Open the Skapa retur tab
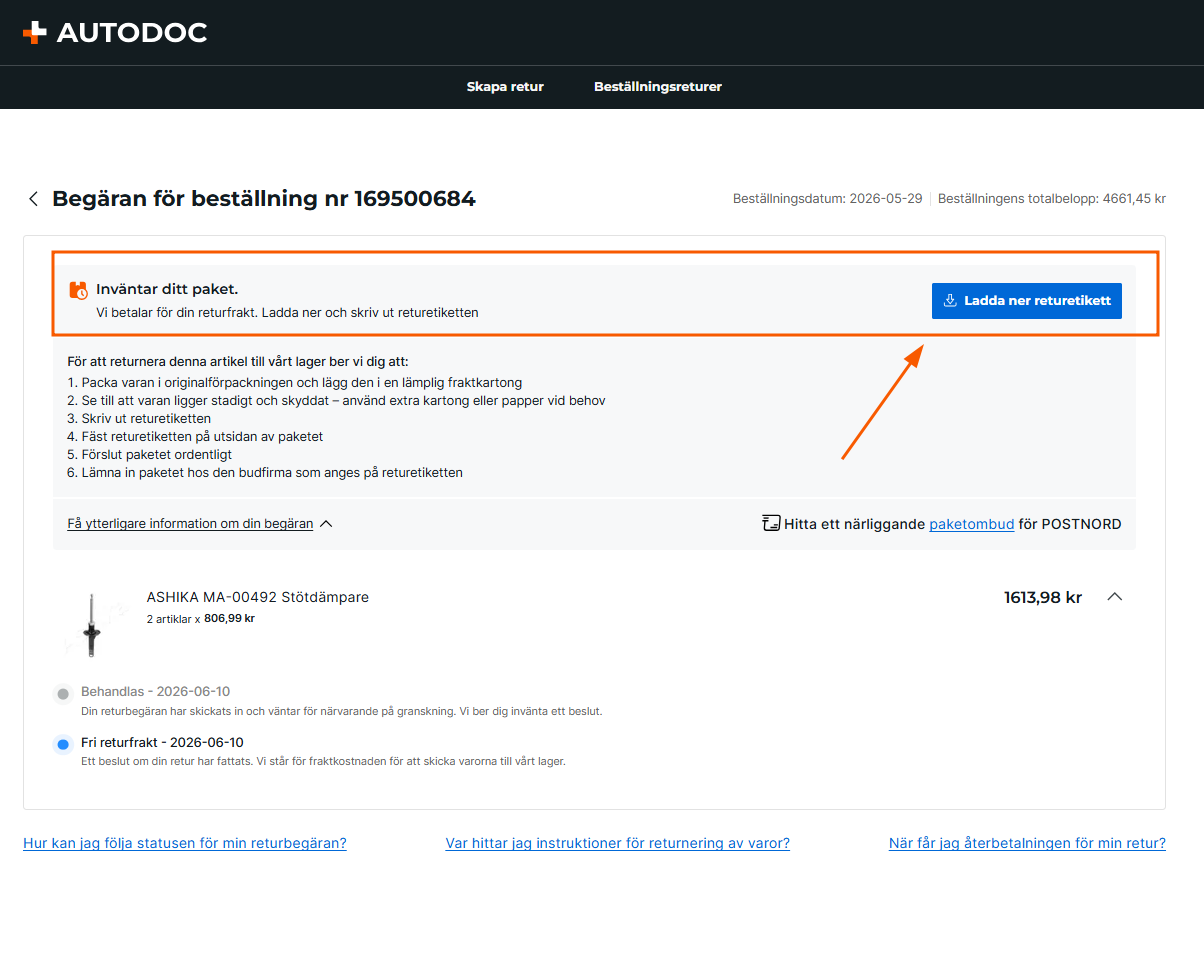Image resolution: width=1204 pixels, height=954 pixels. coord(505,87)
